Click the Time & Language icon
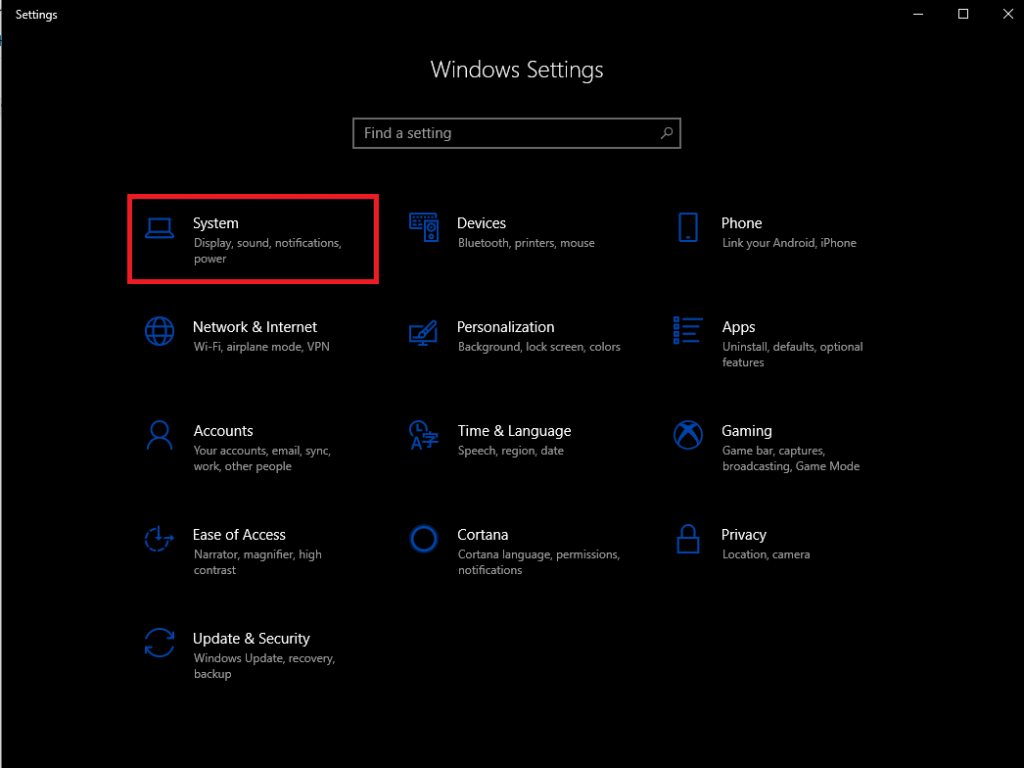The width and height of the screenshot is (1024, 768). [424, 435]
